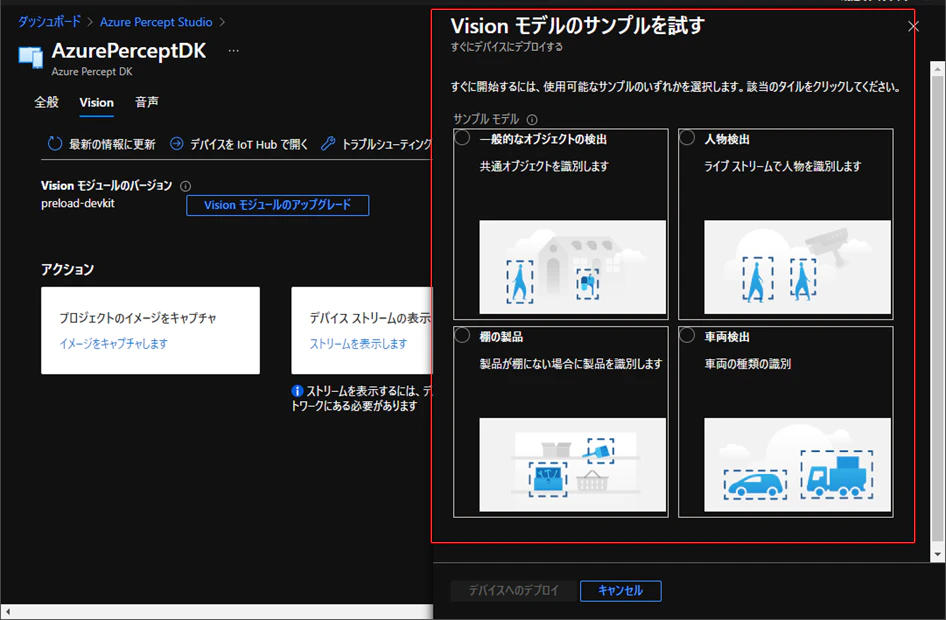This screenshot has height=620, width=946.
Task: Close the Vision モデルのサンプルを試す panel
Action: 913,27
